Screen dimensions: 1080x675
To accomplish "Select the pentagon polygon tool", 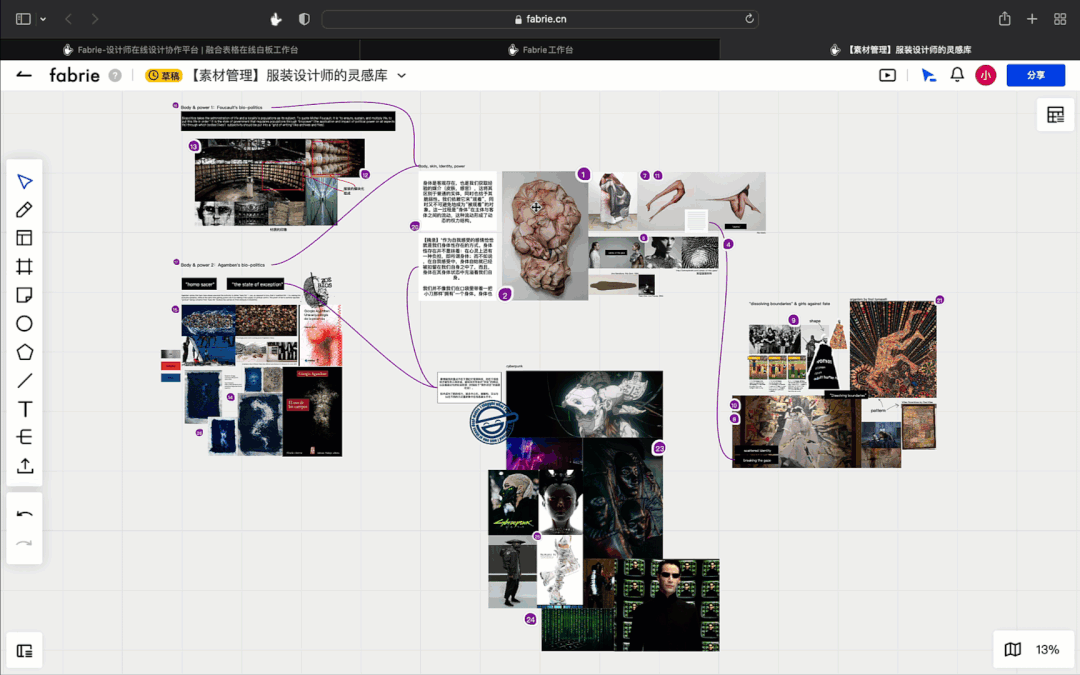I will coord(25,352).
